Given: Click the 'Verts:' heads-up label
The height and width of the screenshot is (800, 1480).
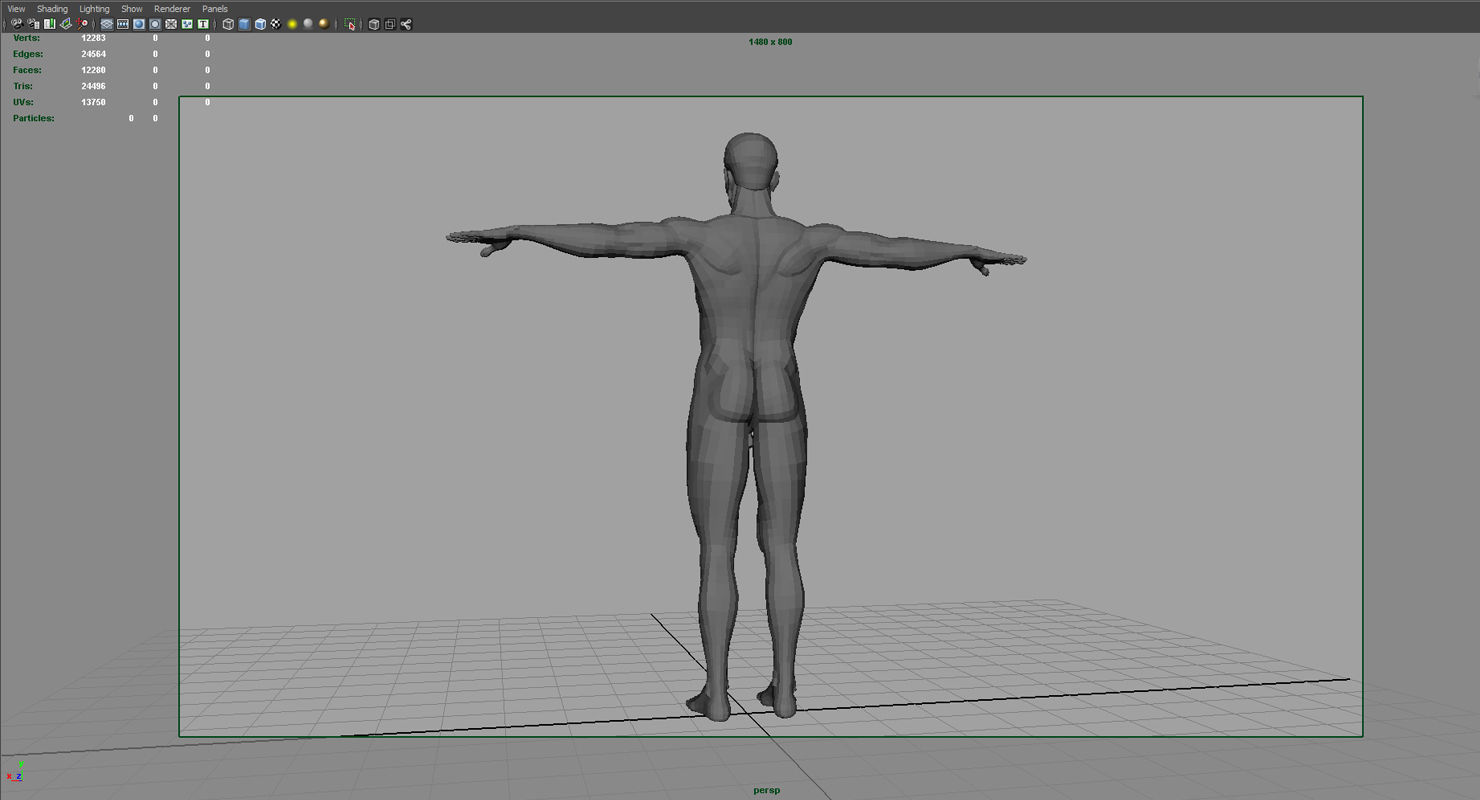Looking at the screenshot, I should click(26, 38).
